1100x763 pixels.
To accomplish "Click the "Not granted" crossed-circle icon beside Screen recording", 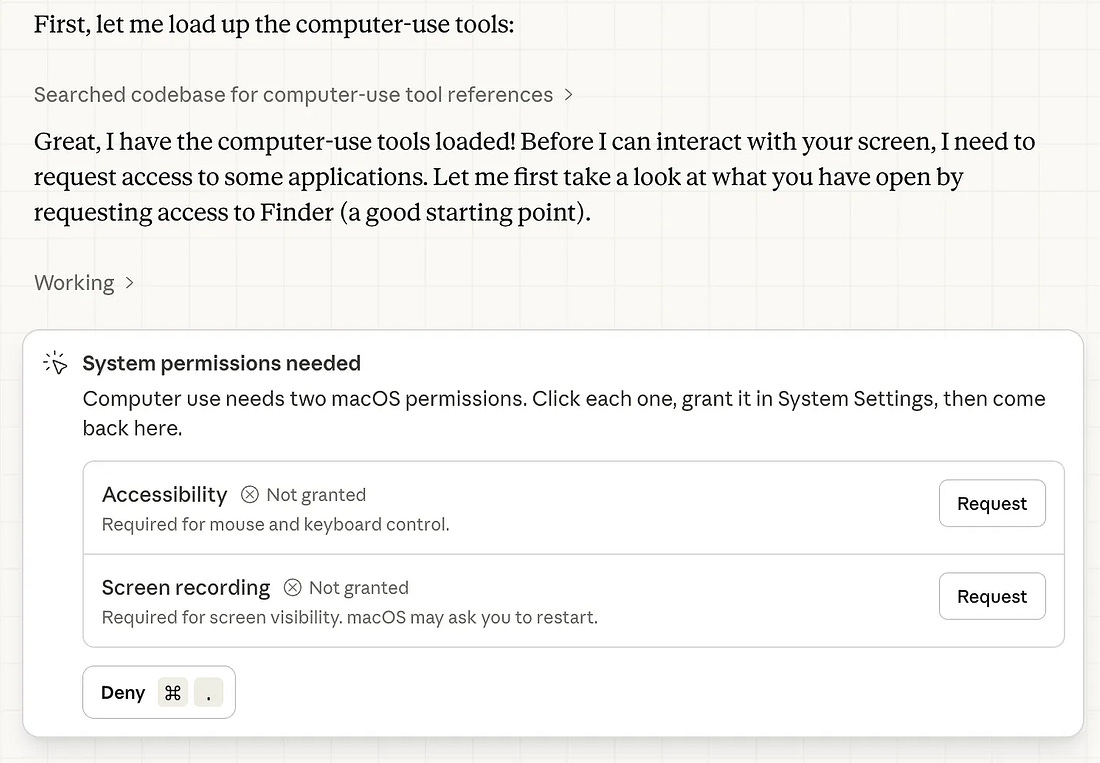I will click(x=292, y=588).
